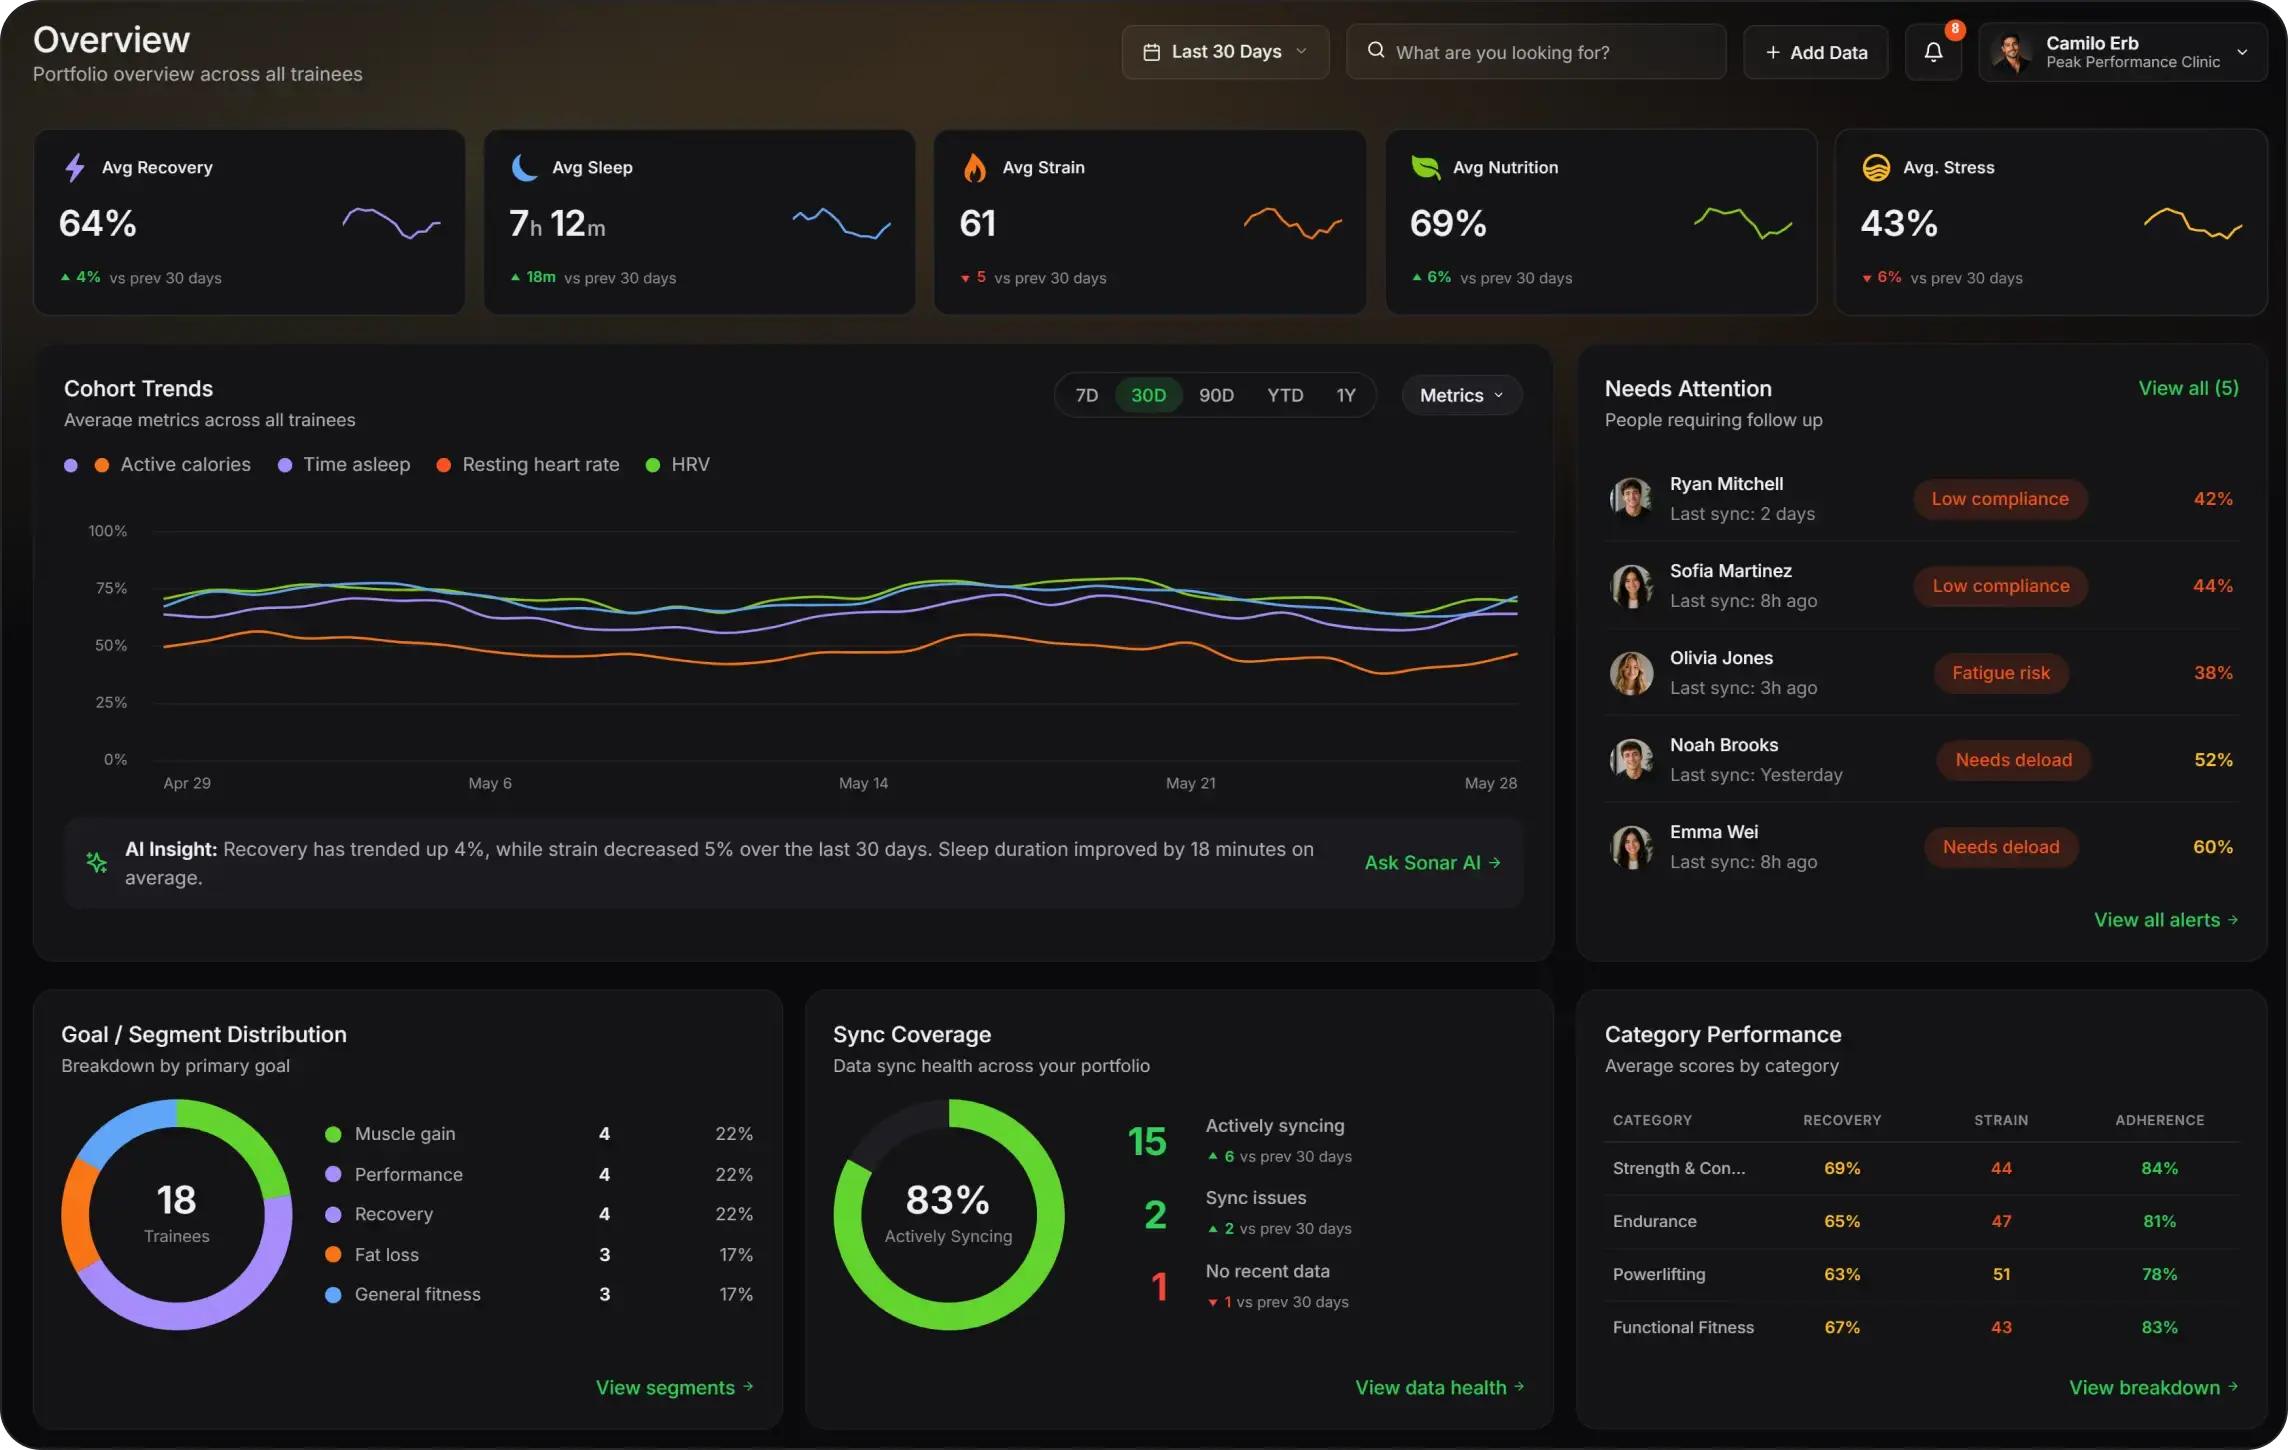Click Sofia Martinez's avatar

coord(1631,585)
